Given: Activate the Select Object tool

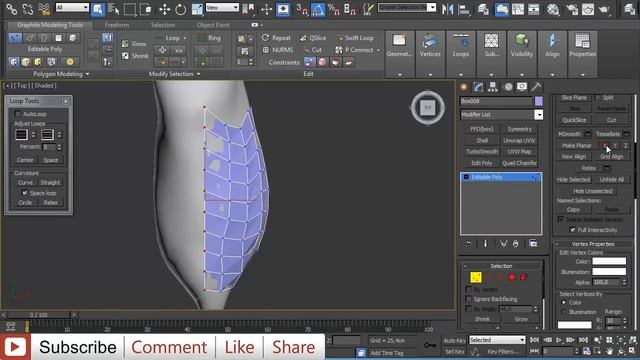Looking at the screenshot, I should pyautogui.click(x=98, y=9).
